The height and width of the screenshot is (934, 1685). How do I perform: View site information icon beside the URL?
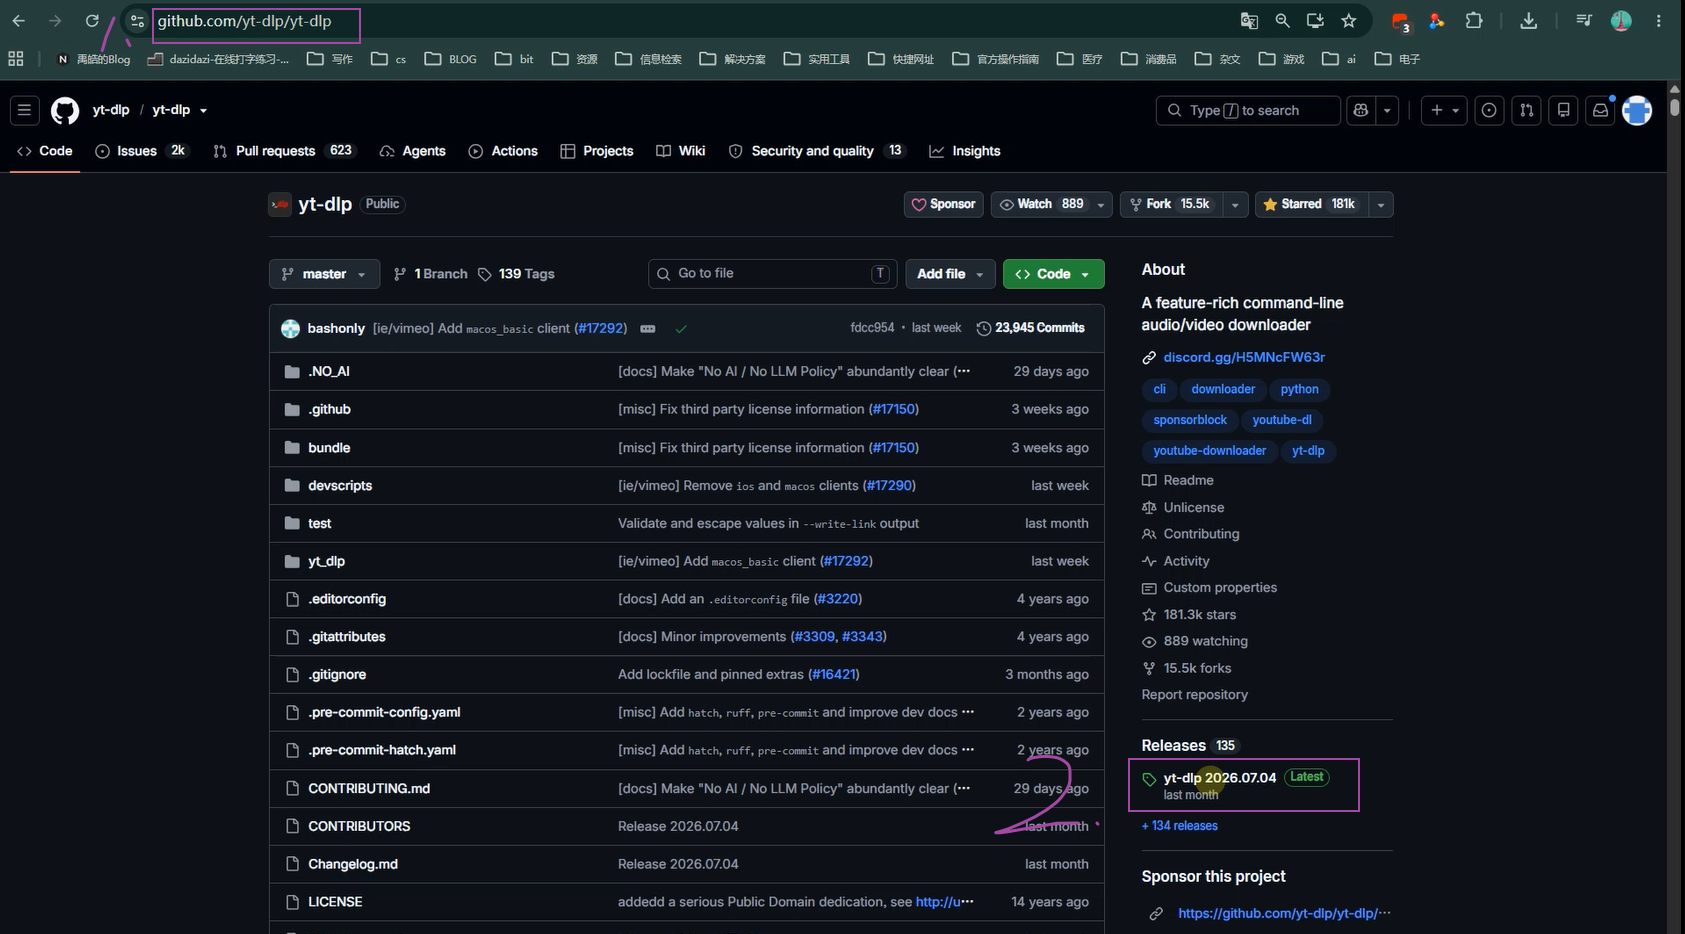pos(137,21)
